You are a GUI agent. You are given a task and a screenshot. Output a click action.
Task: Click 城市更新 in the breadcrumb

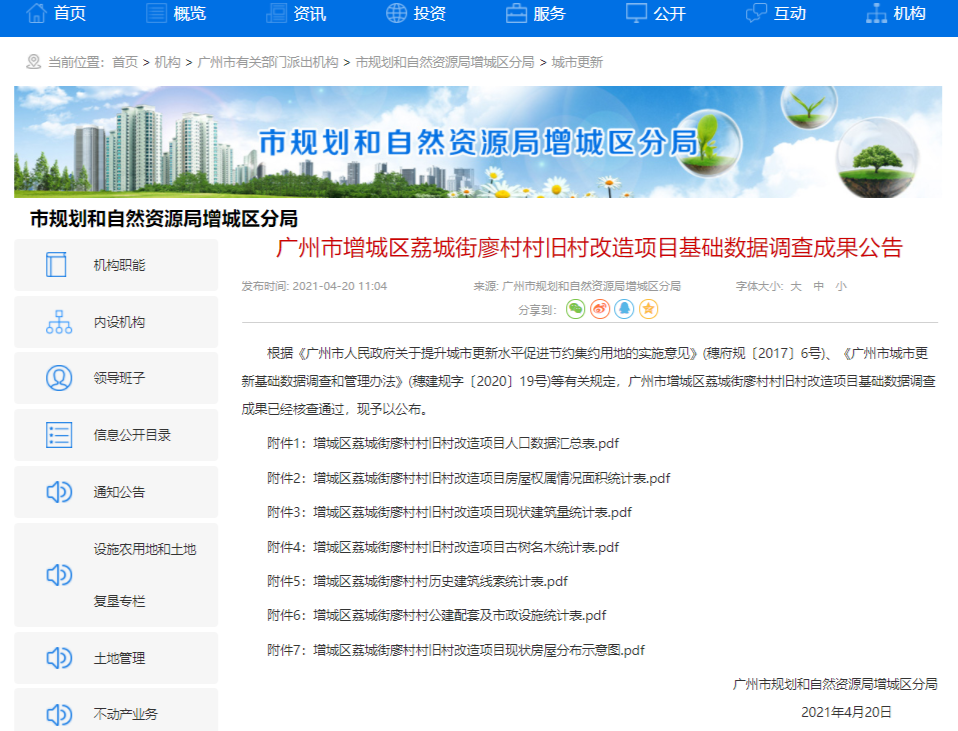(577, 62)
